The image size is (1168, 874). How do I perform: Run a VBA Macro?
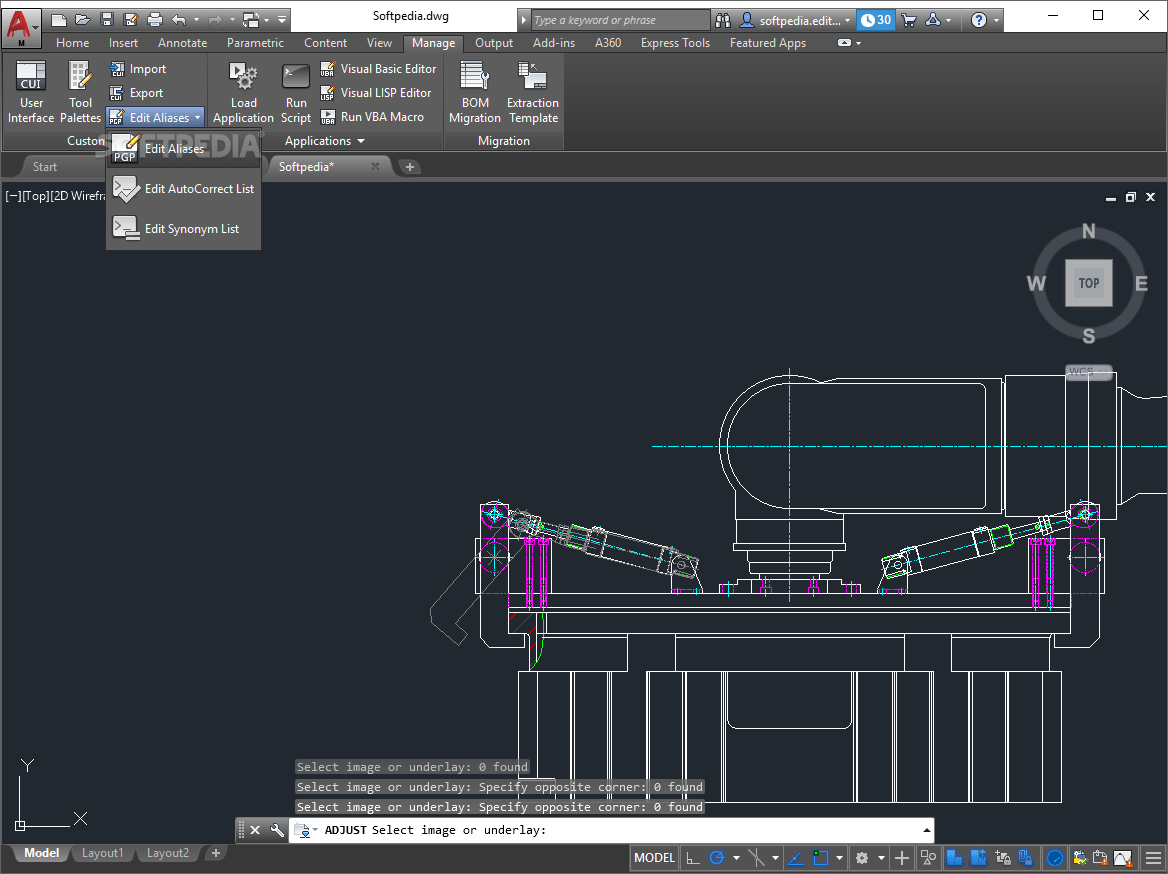(378, 117)
